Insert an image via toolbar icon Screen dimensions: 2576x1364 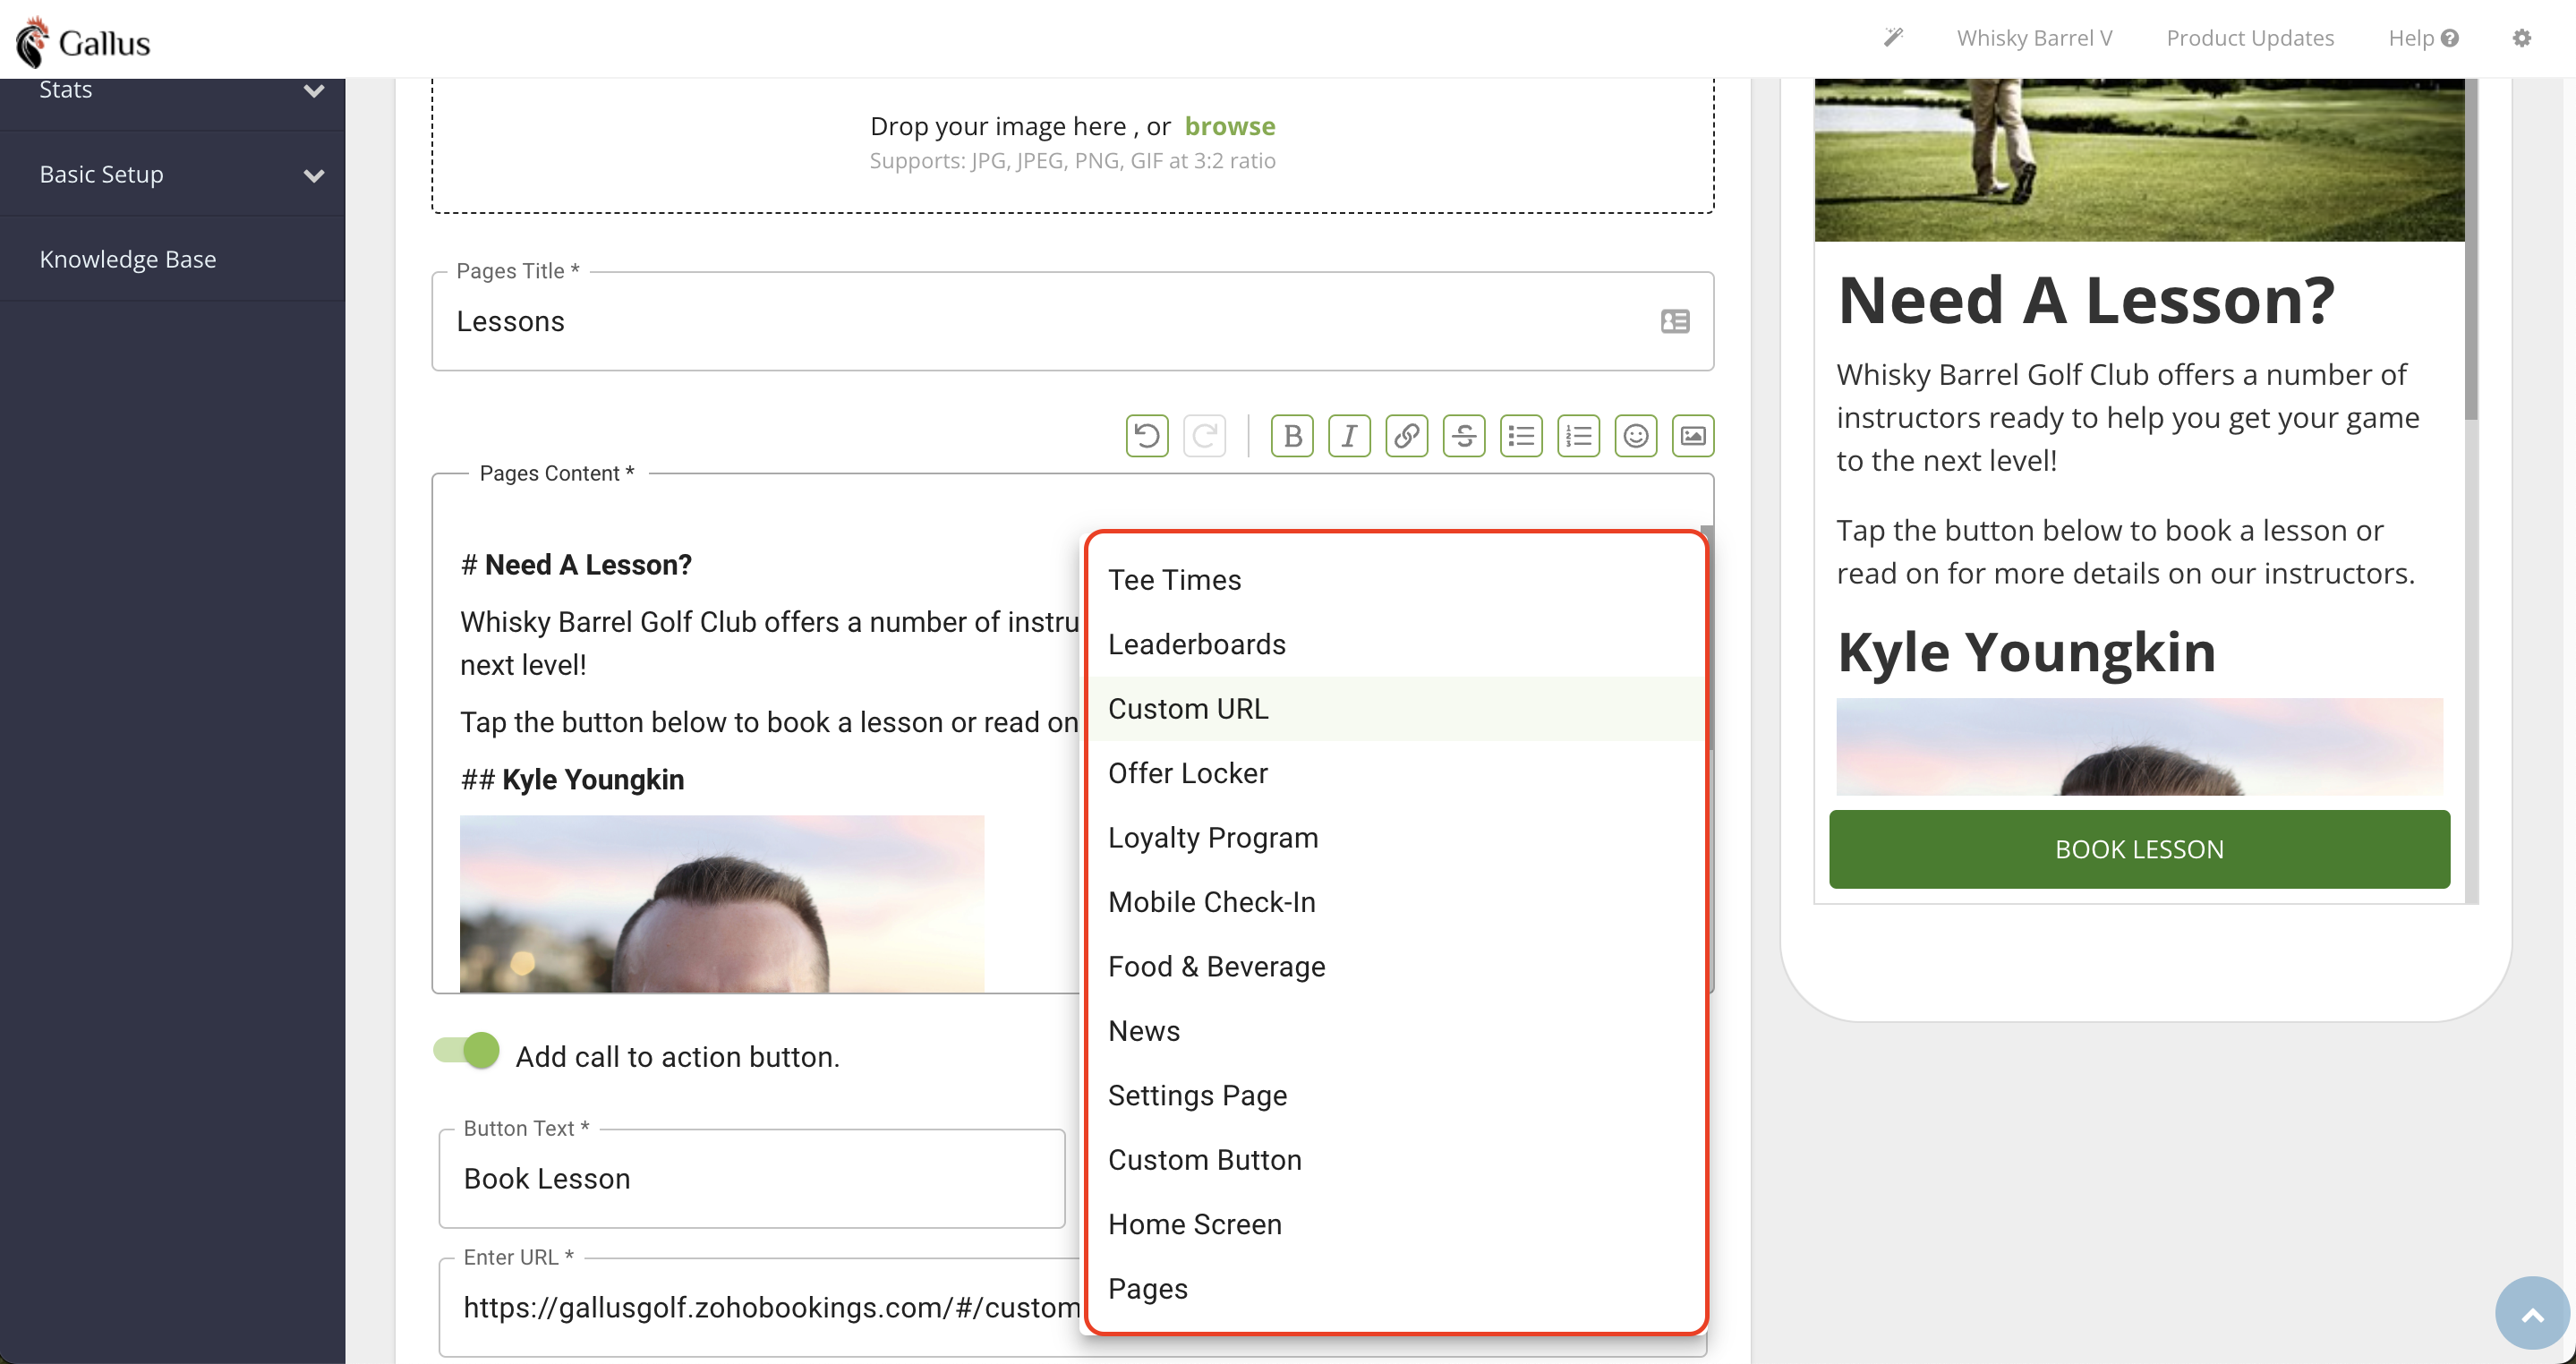pos(1693,436)
